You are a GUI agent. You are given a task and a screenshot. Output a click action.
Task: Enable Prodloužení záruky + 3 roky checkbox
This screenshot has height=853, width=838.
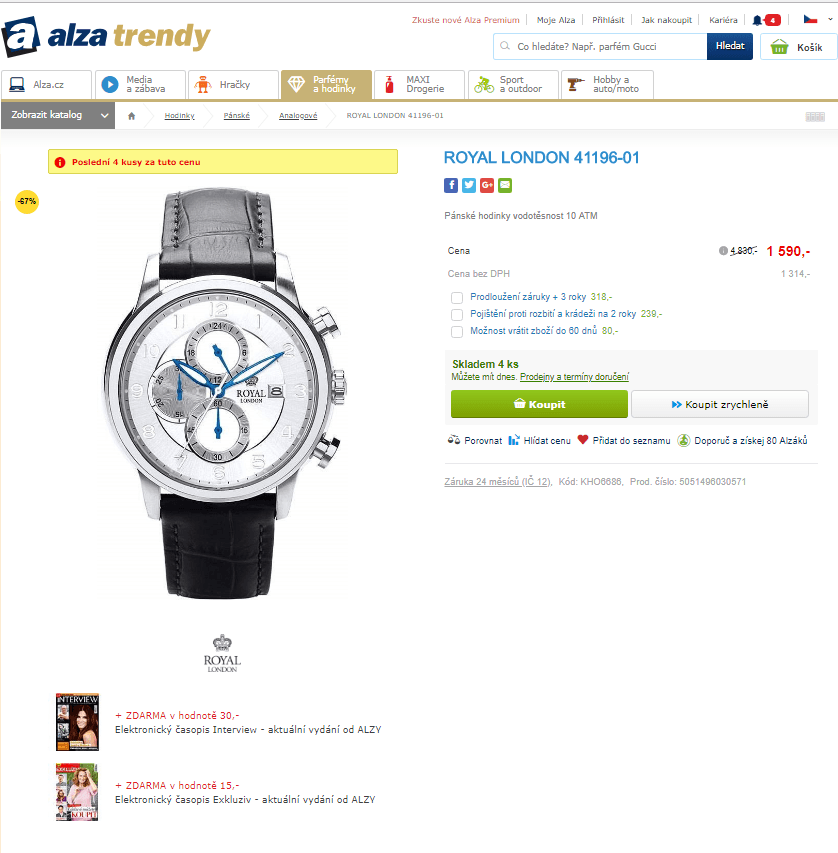coord(457,298)
